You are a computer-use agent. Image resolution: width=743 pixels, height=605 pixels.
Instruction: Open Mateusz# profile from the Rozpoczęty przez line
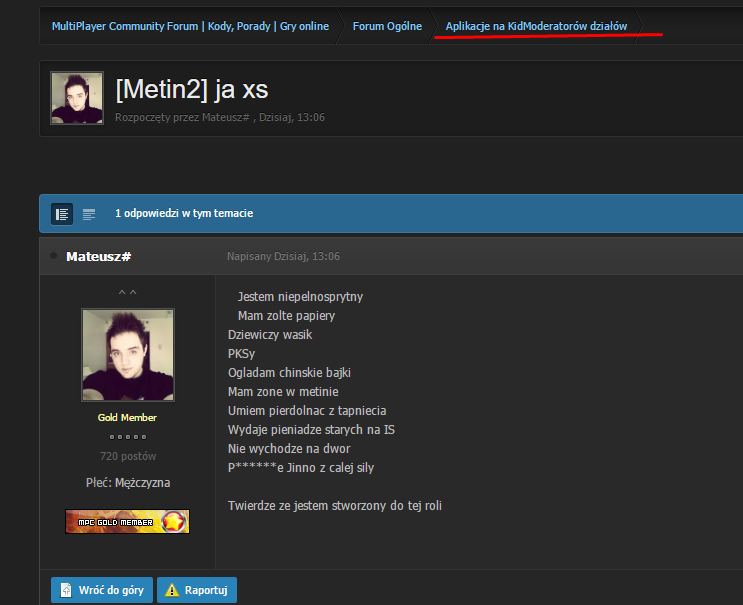tap(226, 117)
